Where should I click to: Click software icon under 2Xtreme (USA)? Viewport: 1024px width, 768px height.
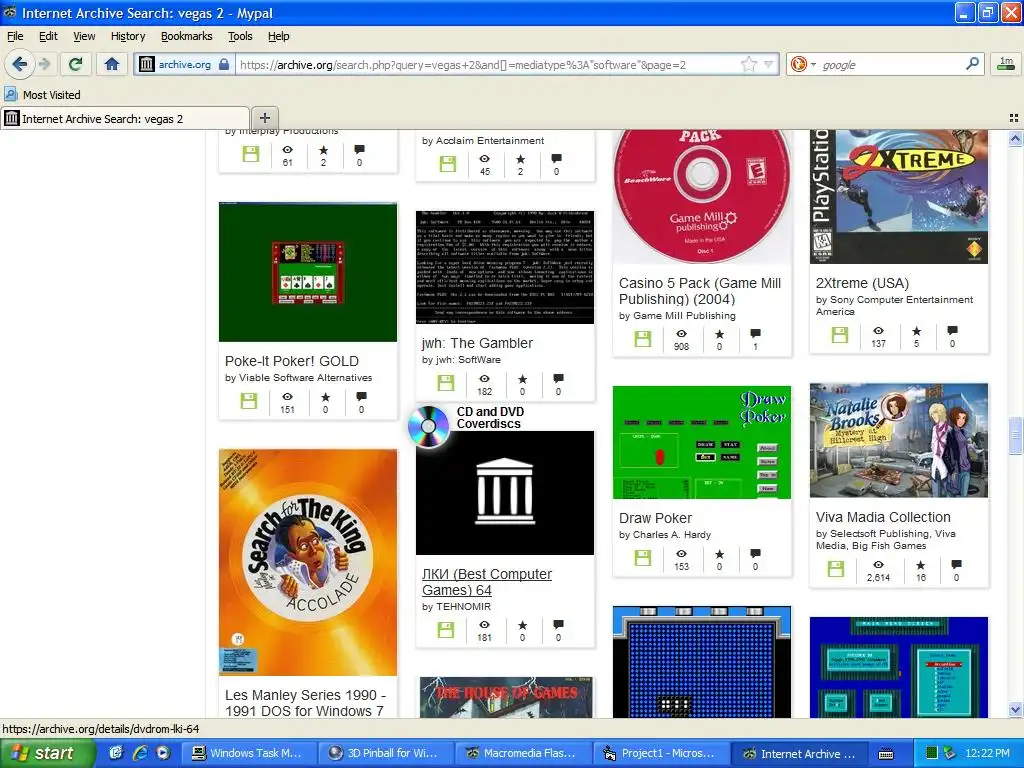point(840,335)
